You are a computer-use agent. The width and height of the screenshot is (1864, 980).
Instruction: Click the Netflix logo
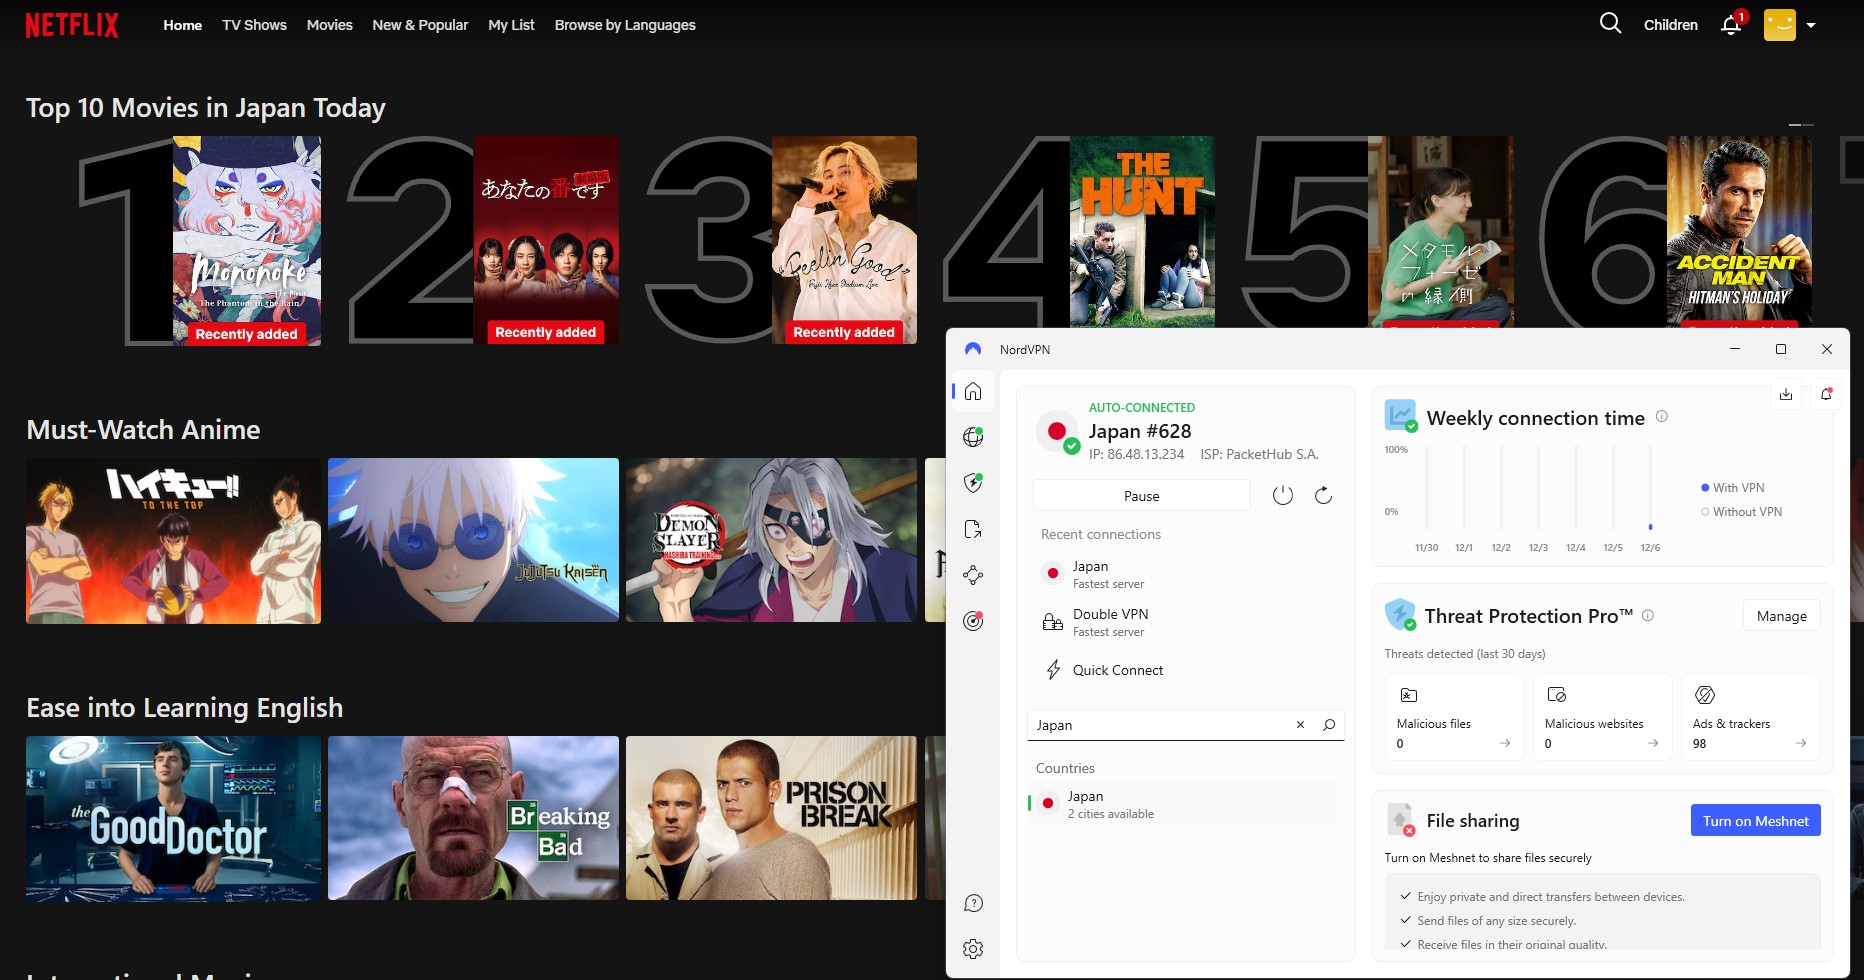pyautogui.click(x=72, y=25)
